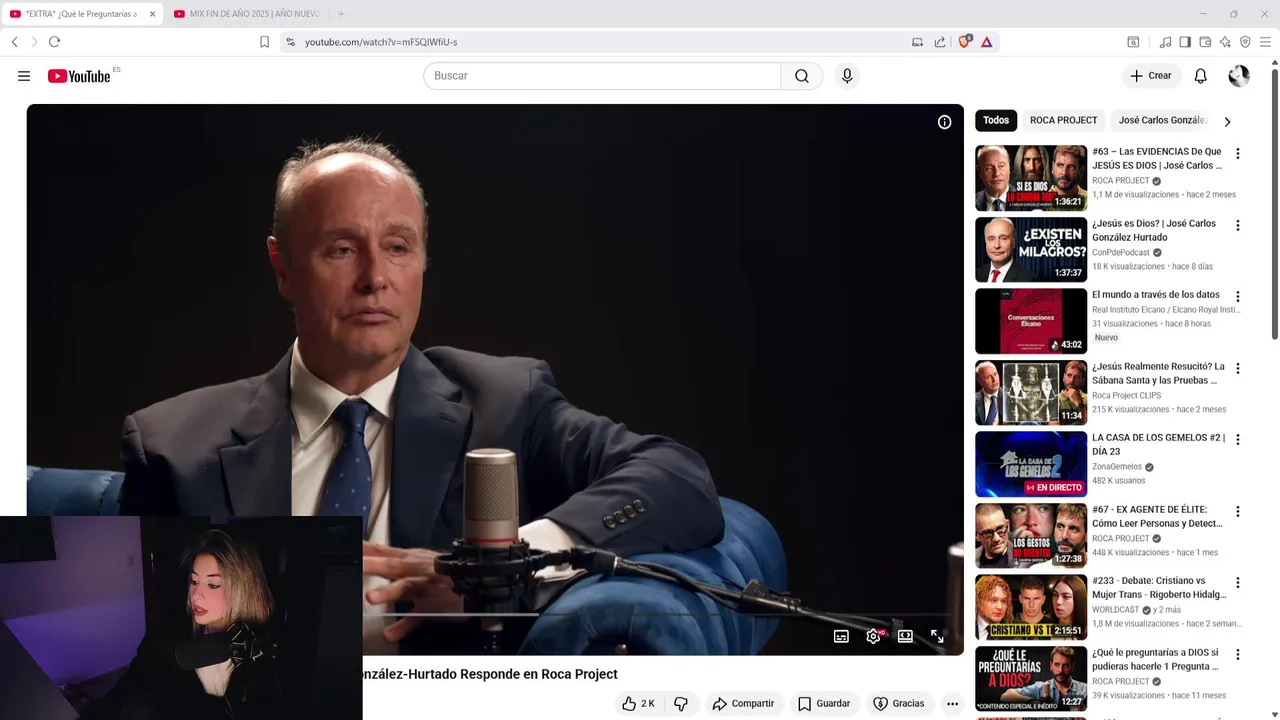
Task: Click the Crear button
Action: [x=1151, y=76]
